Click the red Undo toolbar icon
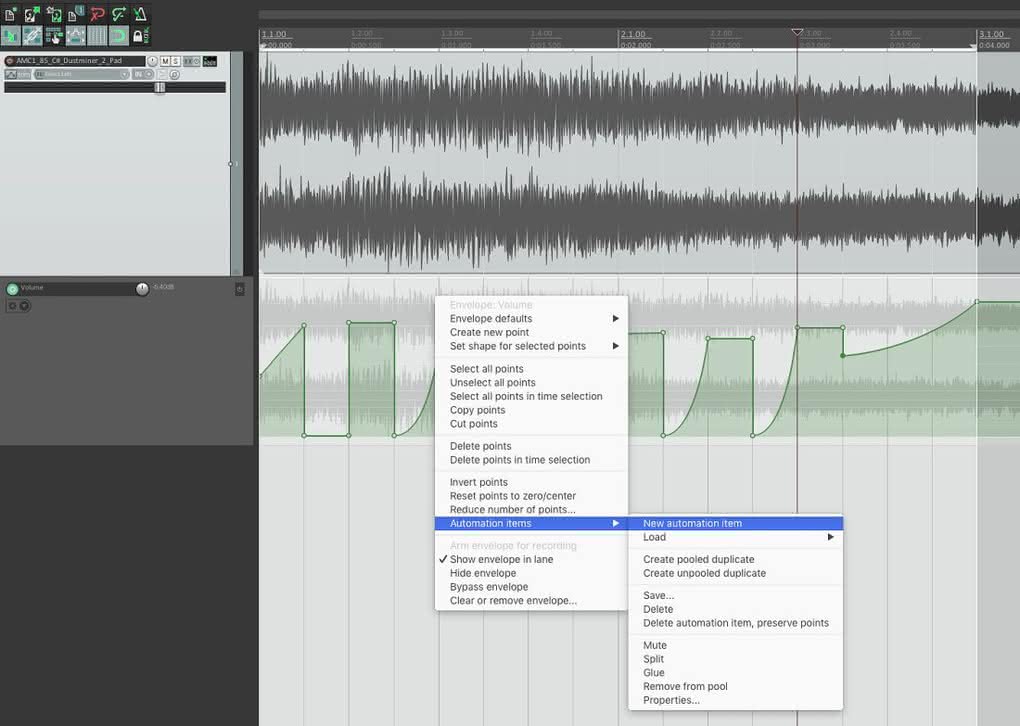The height and width of the screenshot is (726, 1020). (97, 14)
